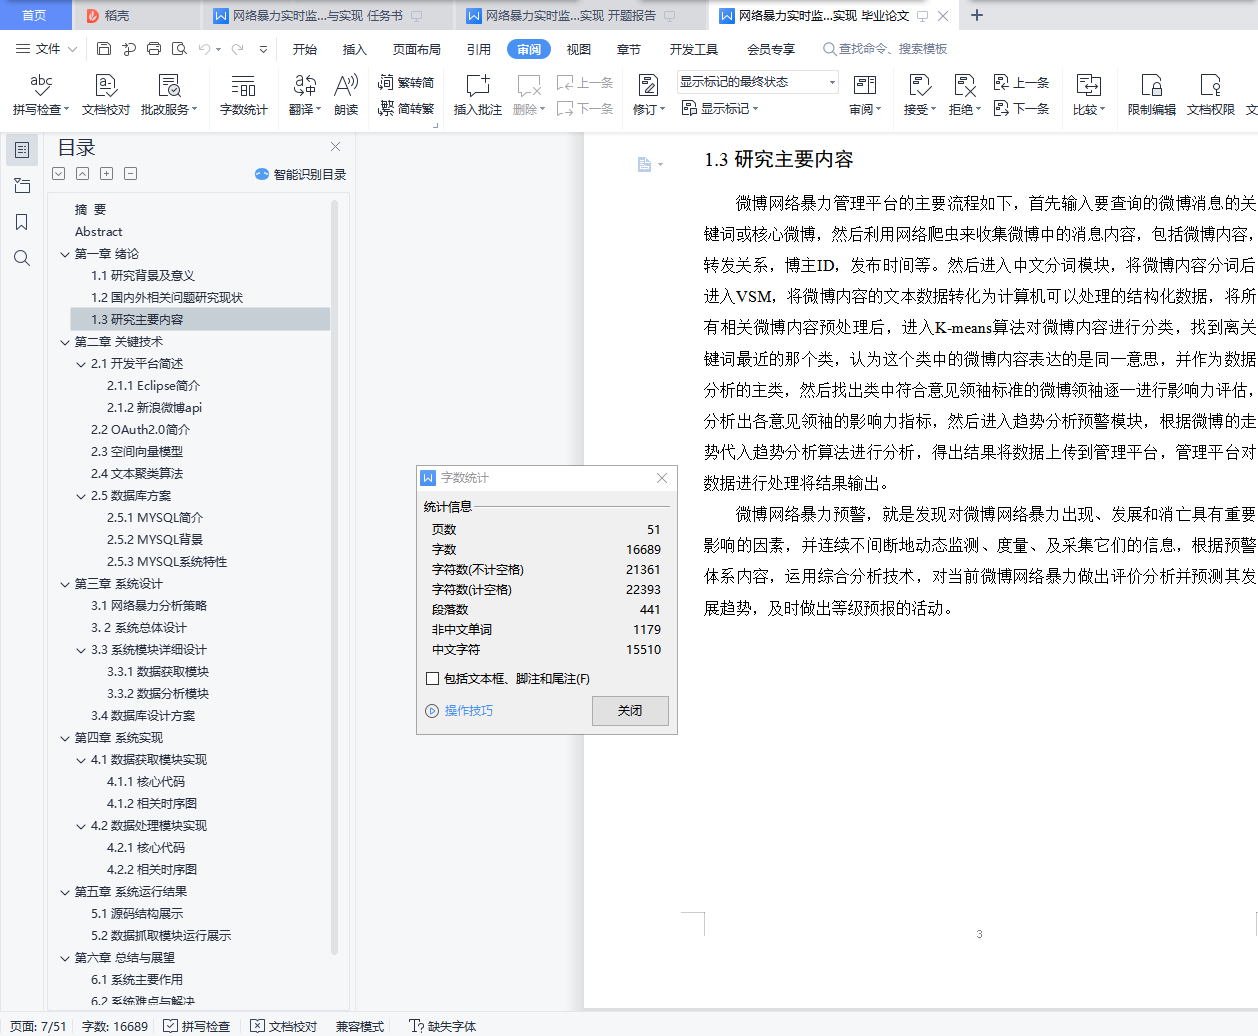The height and width of the screenshot is (1036, 1258).
Task: Switch to the 开始 ribbon tab
Action: click(x=304, y=49)
